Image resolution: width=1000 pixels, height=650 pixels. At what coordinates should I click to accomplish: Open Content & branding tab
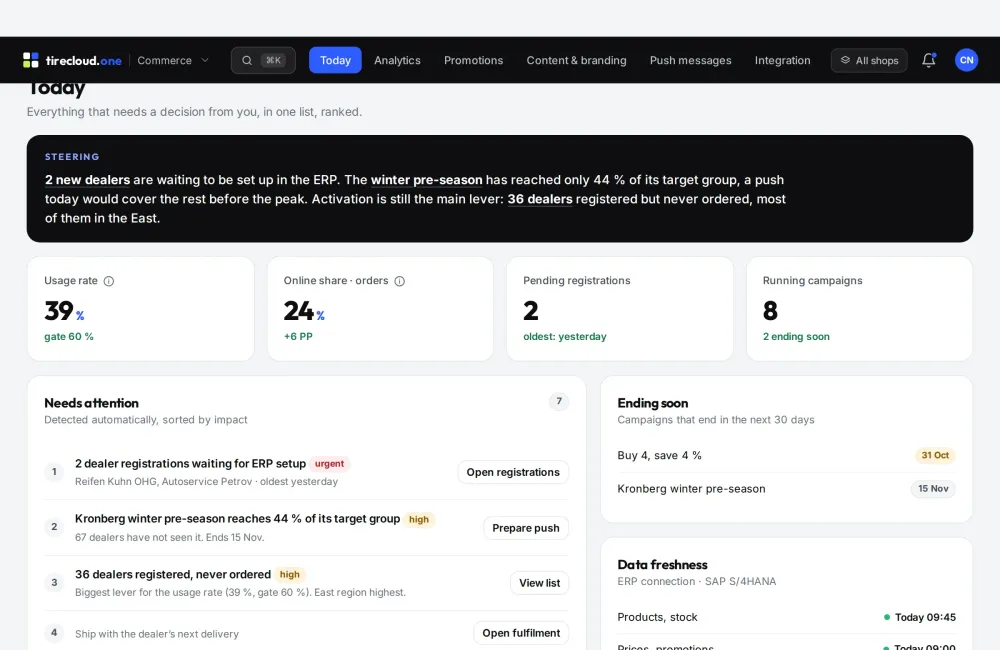[x=576, y=60]
